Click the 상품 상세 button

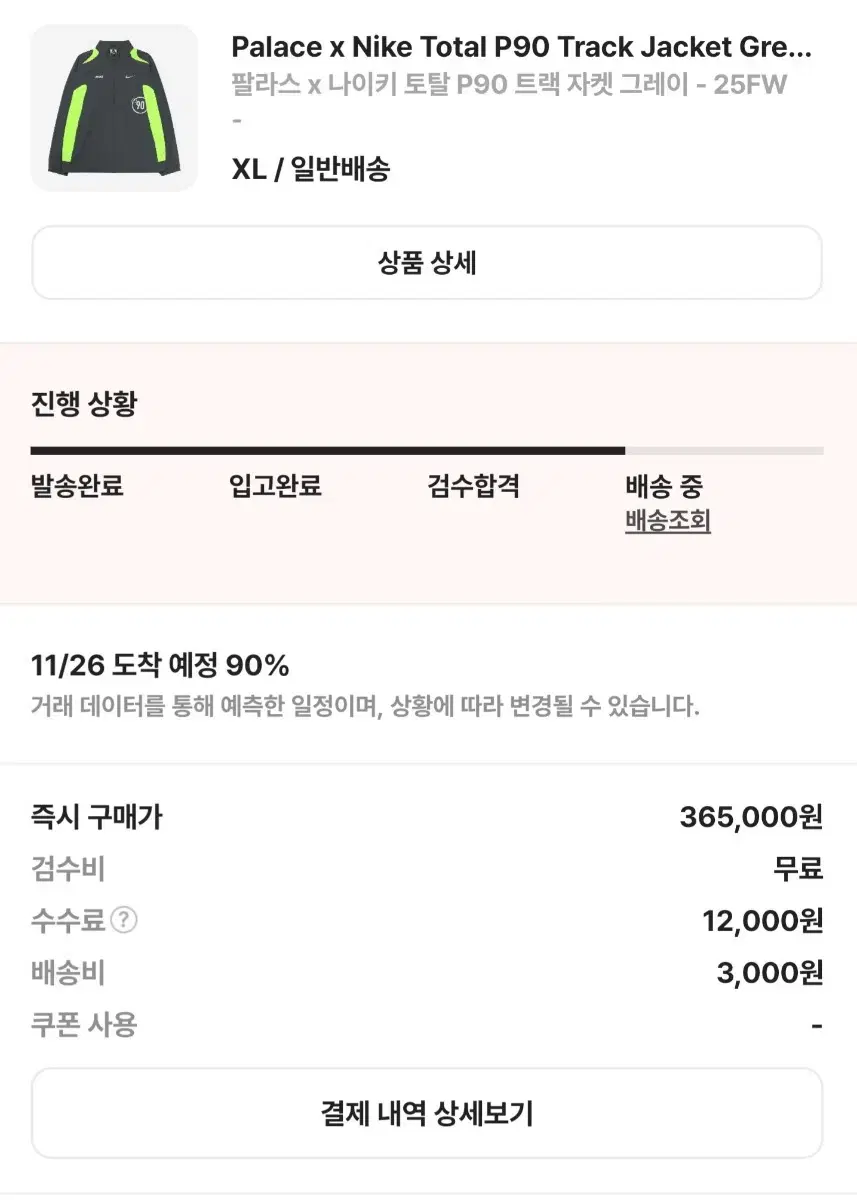(427, 263)
